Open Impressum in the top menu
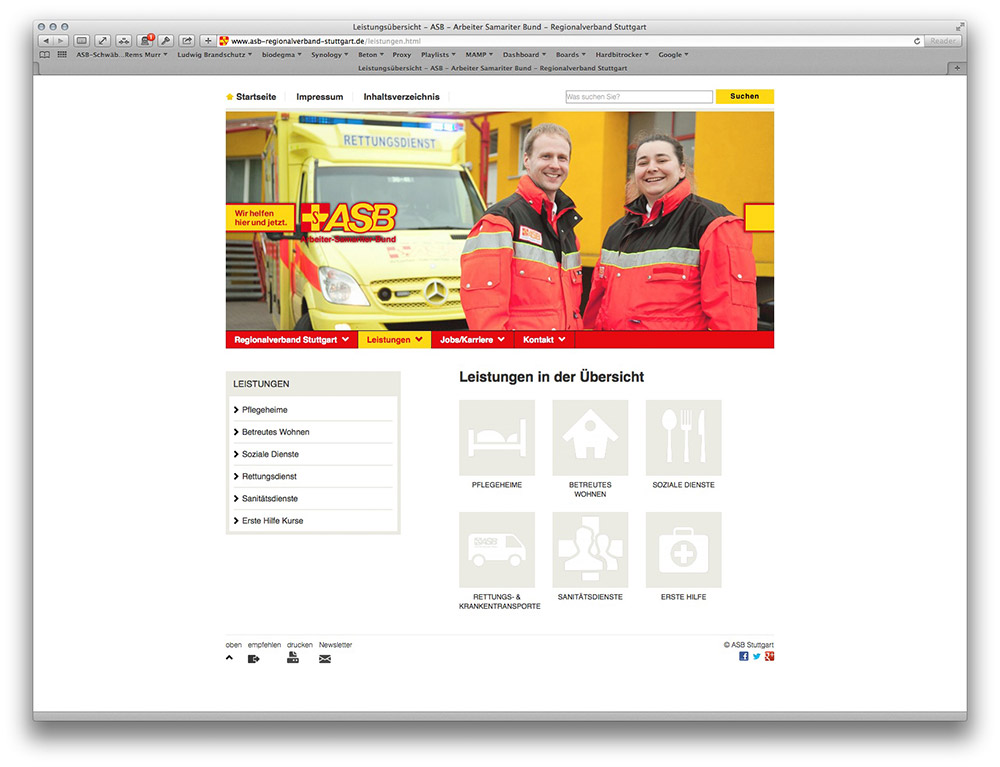 click(x=320, y=97)
